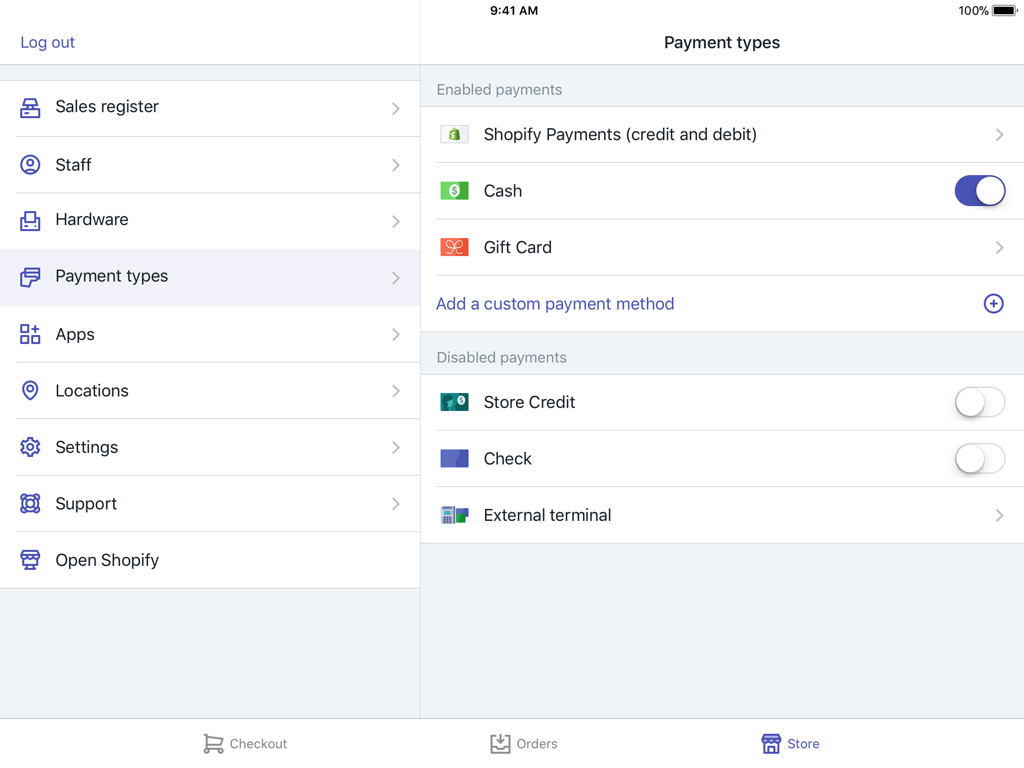Click the Settings gear icon
The height and width of the screenshot is (768, 1024).
30,447
